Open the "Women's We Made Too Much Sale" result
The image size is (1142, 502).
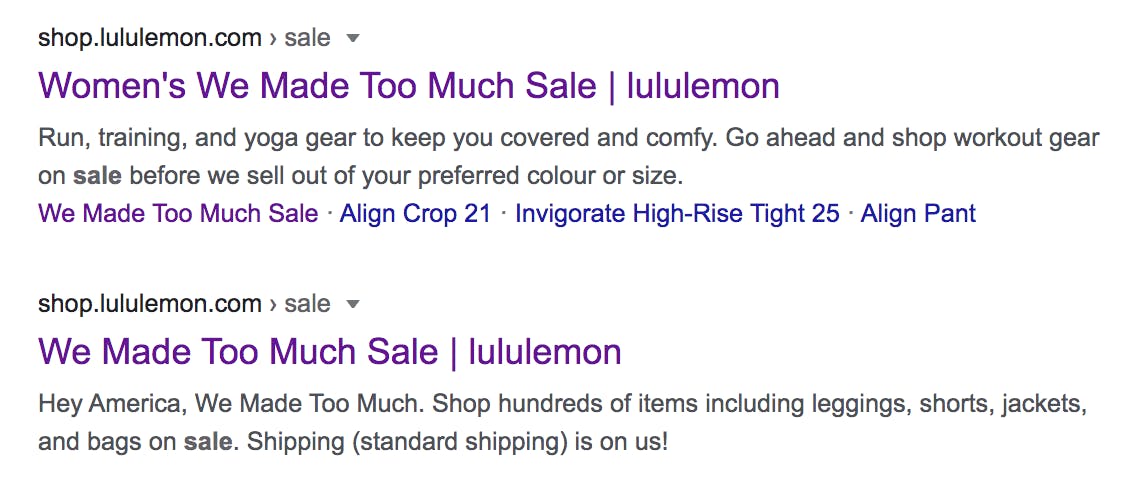click(408, 86)
